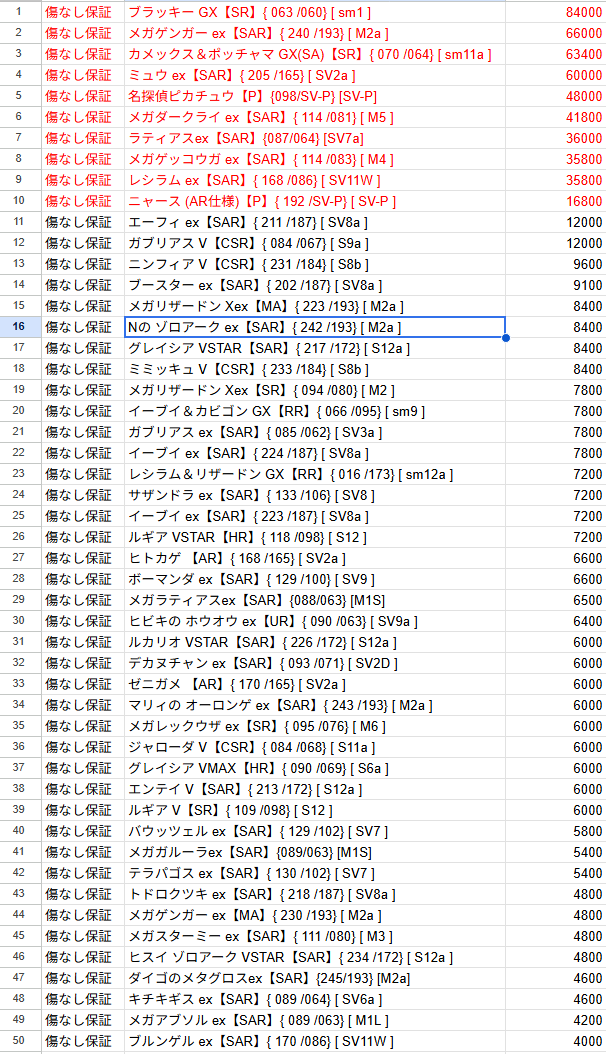Click the キチキギス ex【SAR】 cell

314,999
